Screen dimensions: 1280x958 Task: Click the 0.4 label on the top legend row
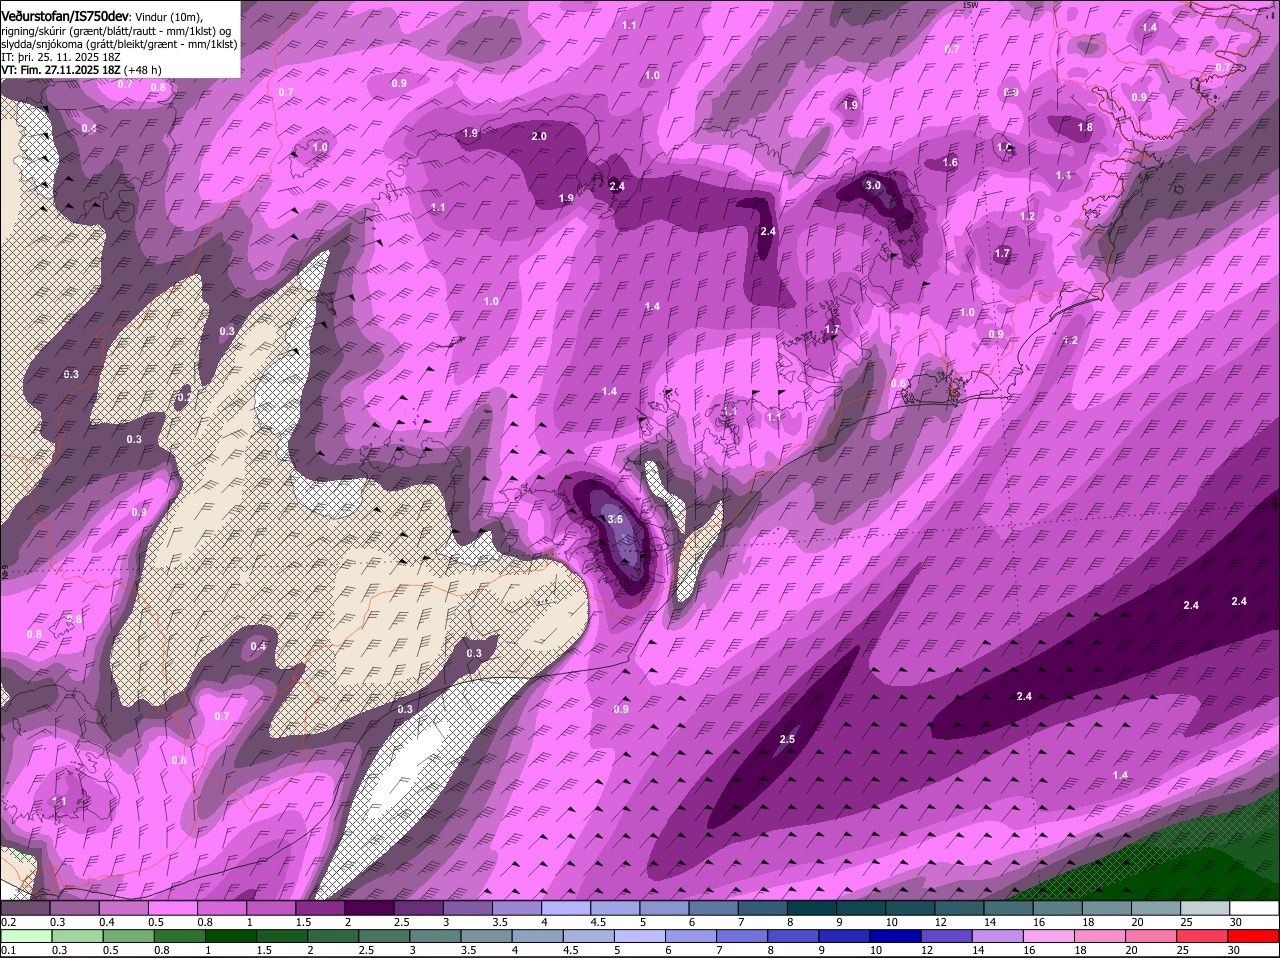(x=106, y=922)
